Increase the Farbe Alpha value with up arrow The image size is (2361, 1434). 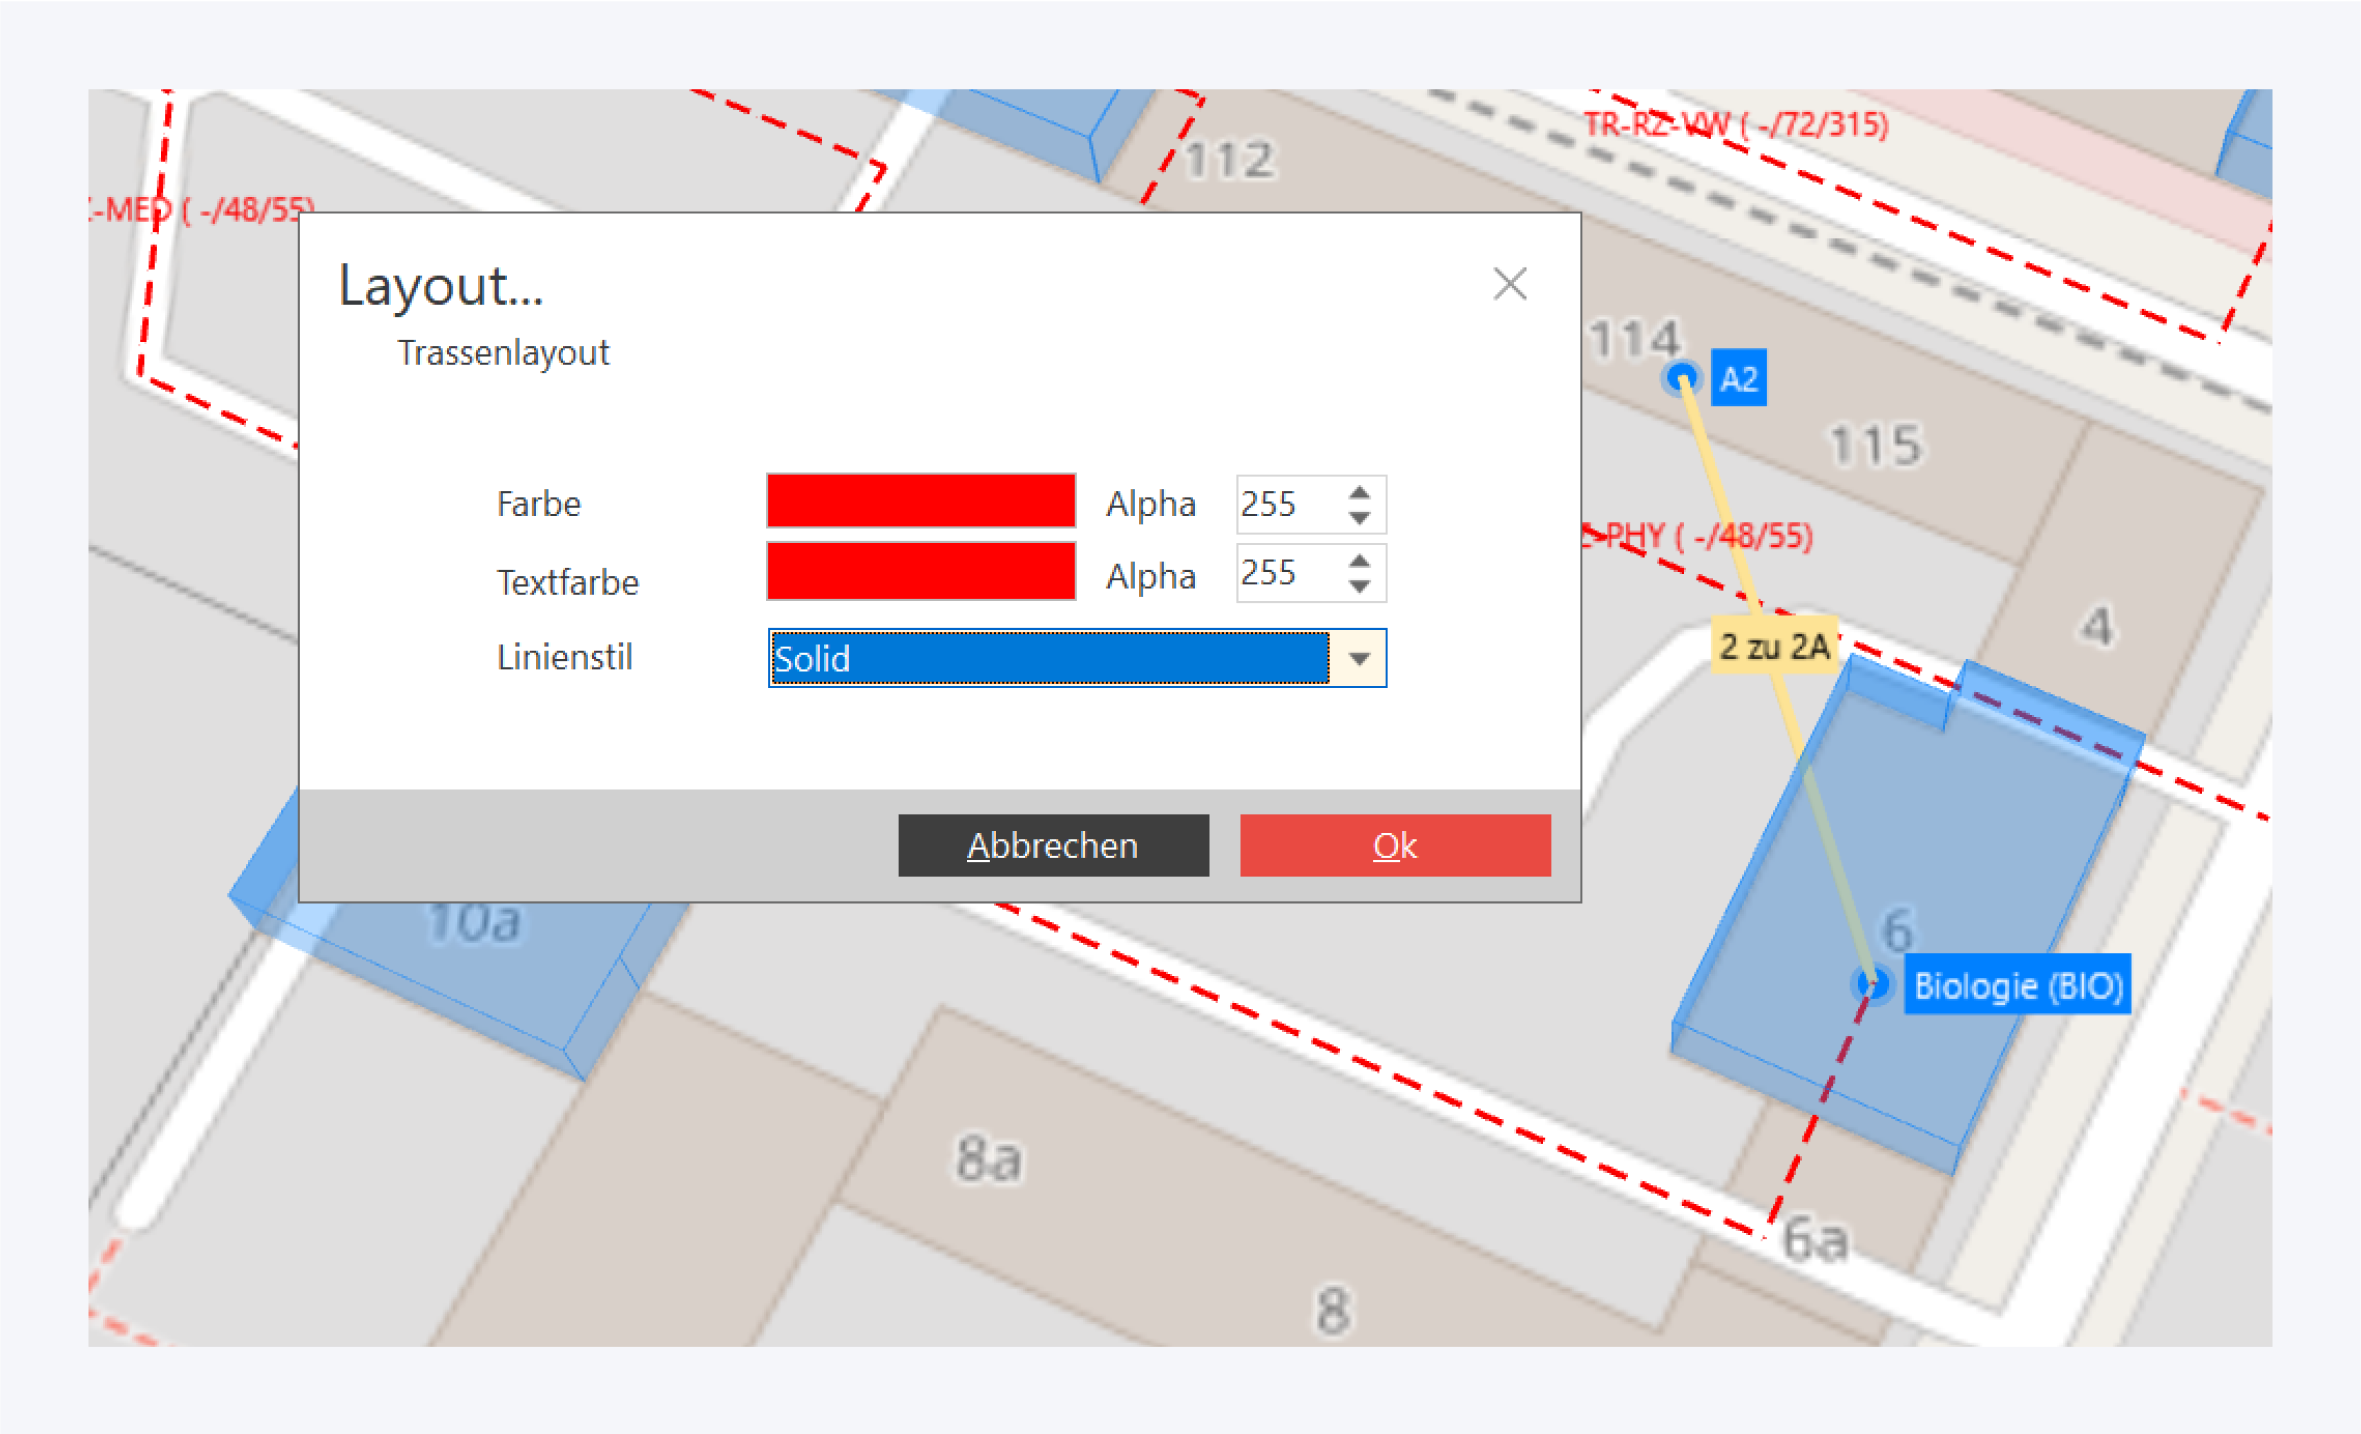pyautogui.click(x=1358, y=493)
